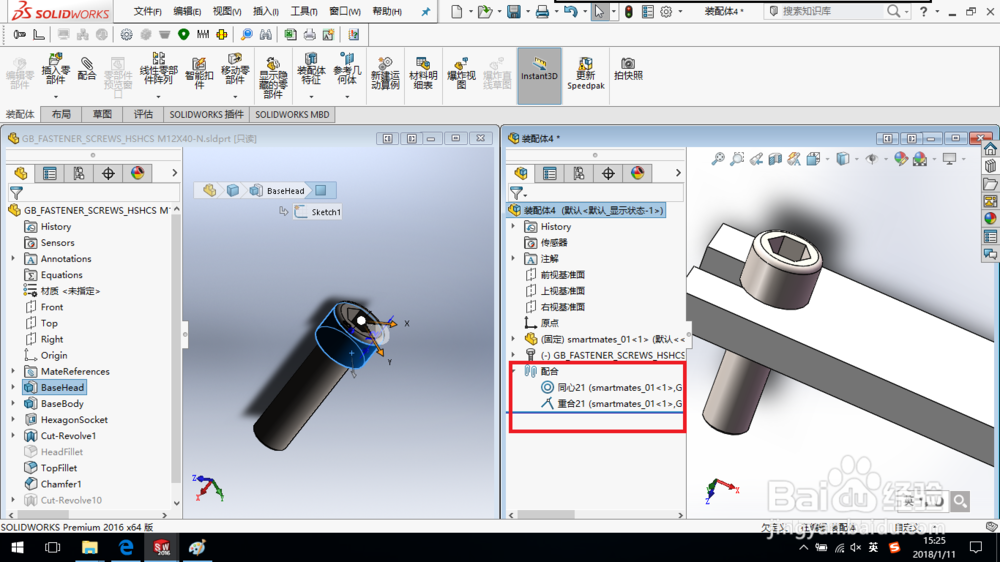The width and height of the screenshot is (1000, 562).
Task: Open 插入(I) menu
Action: point(265,11)
